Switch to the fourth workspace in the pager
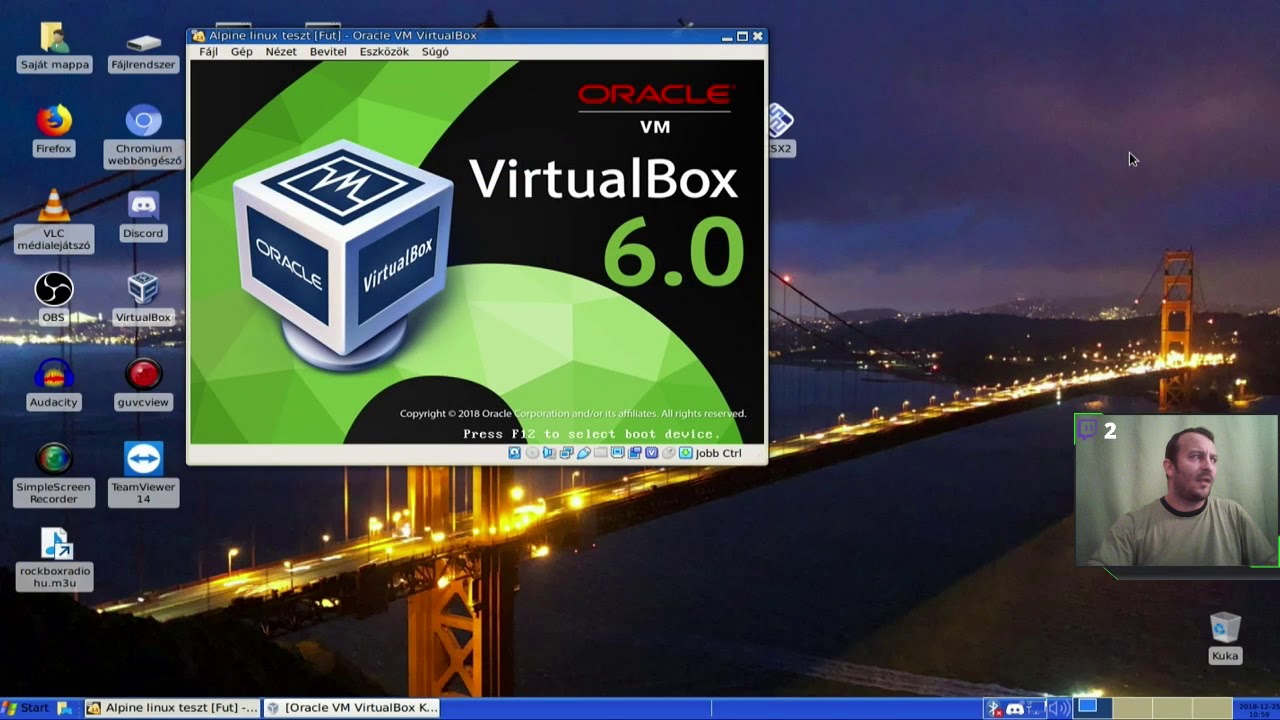1280x720 pixels. 1211,708
